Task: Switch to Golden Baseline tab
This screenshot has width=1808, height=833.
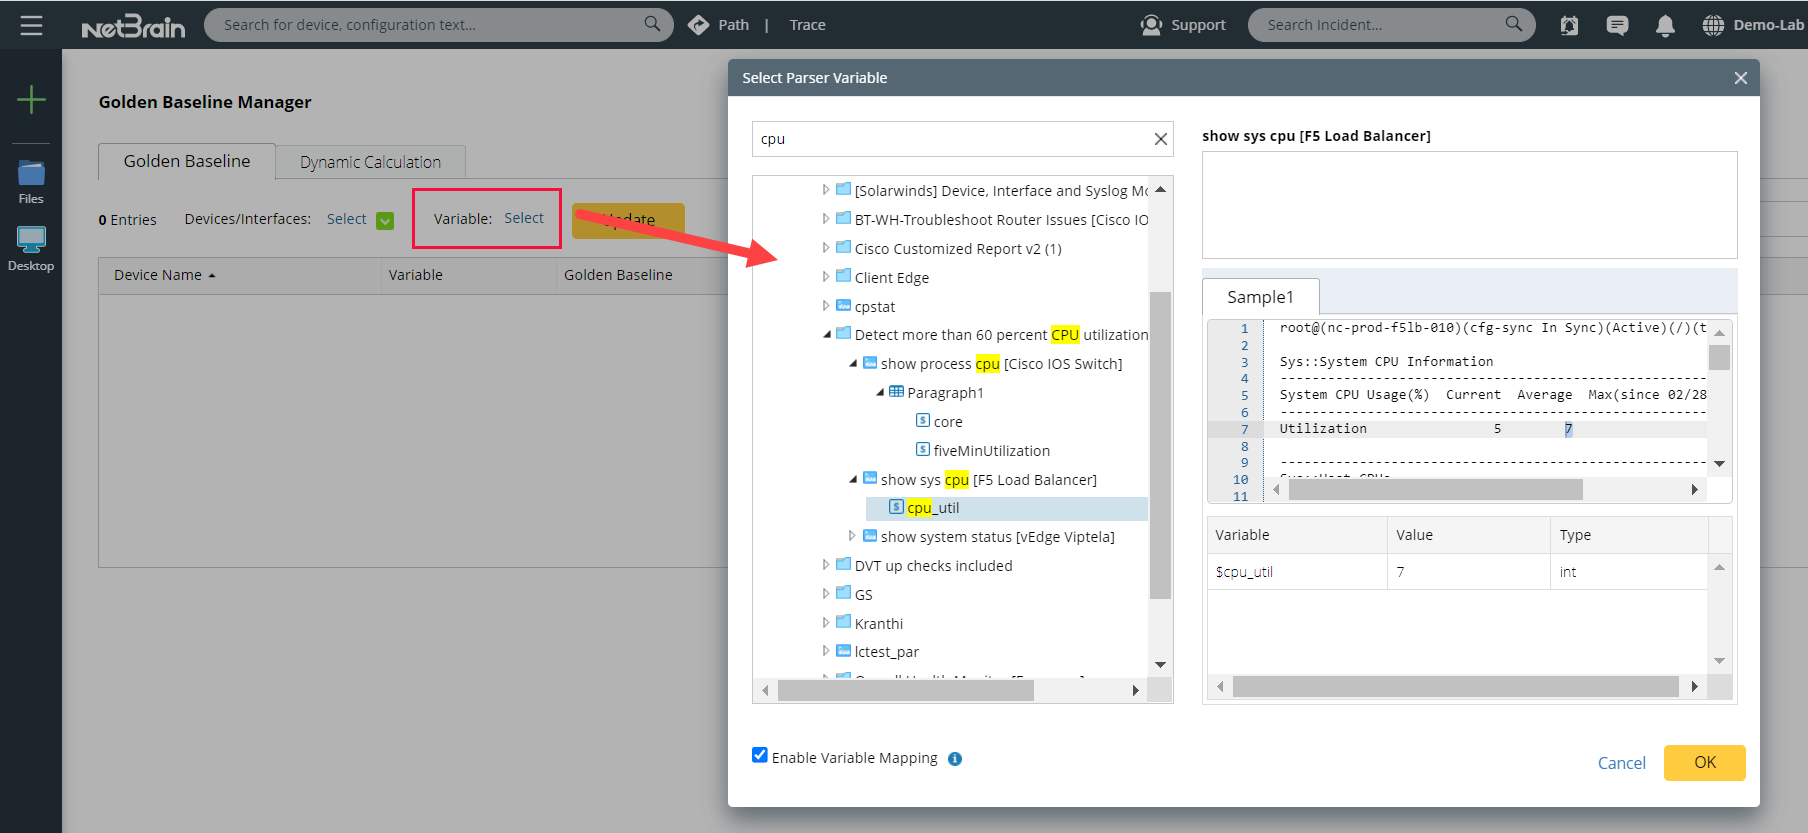Action: click(x=187, y=161)
